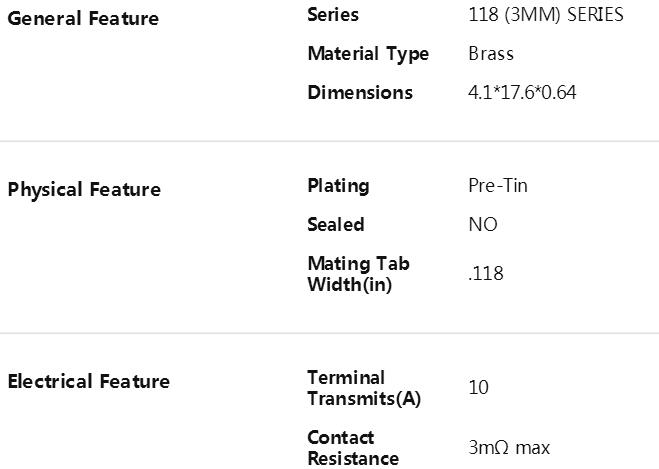Click the Mating Tab Width(in) label

click(x=358, y=274)
